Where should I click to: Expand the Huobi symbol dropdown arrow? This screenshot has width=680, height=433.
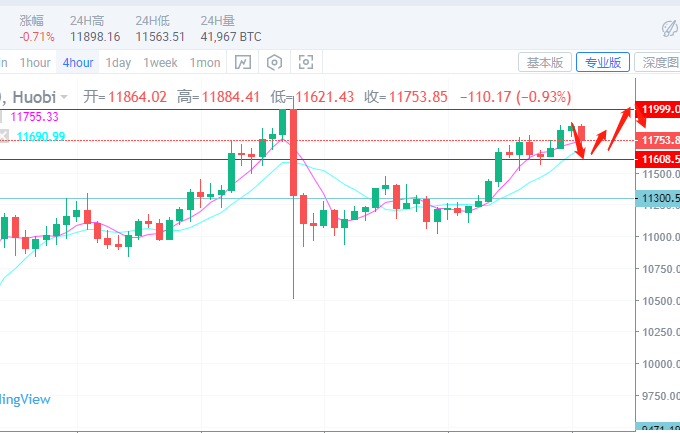pos(64,97)
